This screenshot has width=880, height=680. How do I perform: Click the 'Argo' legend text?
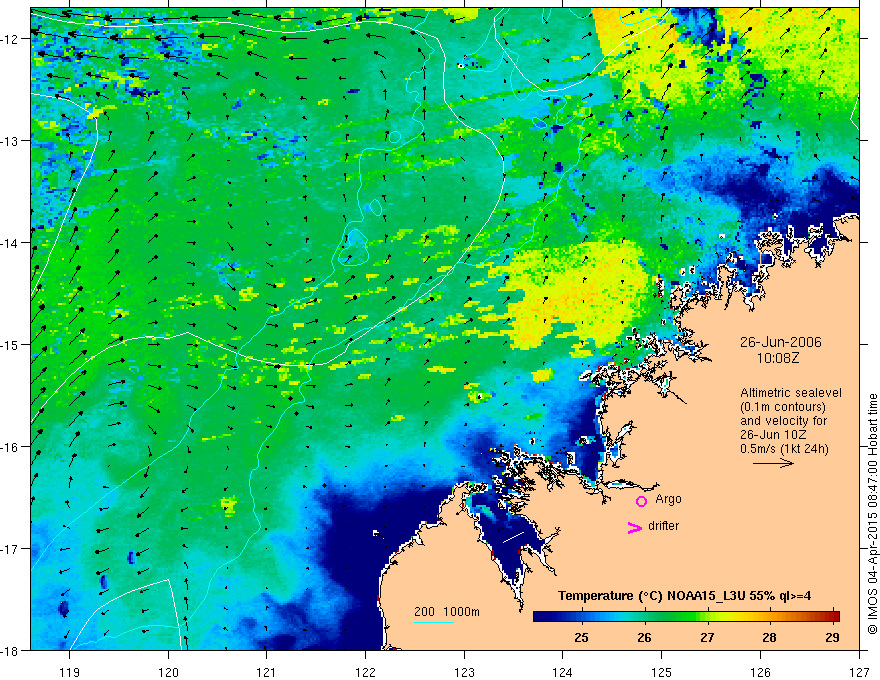point(668,499)
